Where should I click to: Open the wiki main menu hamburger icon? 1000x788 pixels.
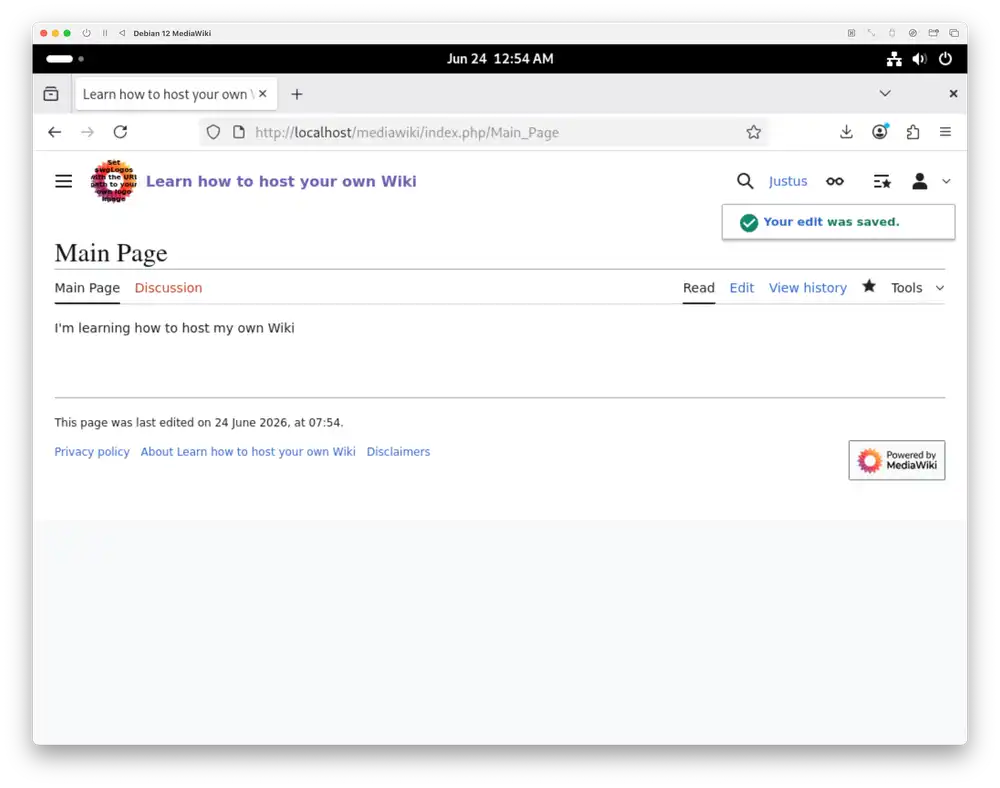(x=63, y=182)
